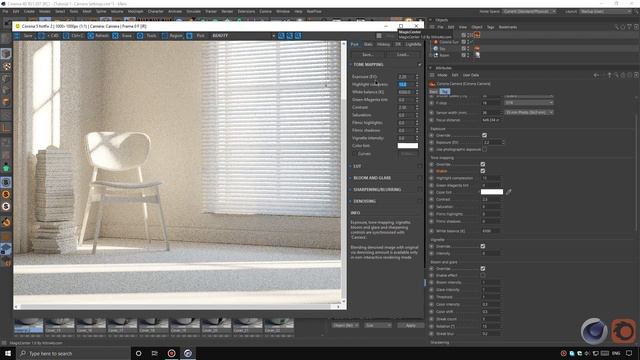The width and height of the screenshot is (640, 360).
Task: Click the Contrast value field in Attributes
Action: click(491, 200)
